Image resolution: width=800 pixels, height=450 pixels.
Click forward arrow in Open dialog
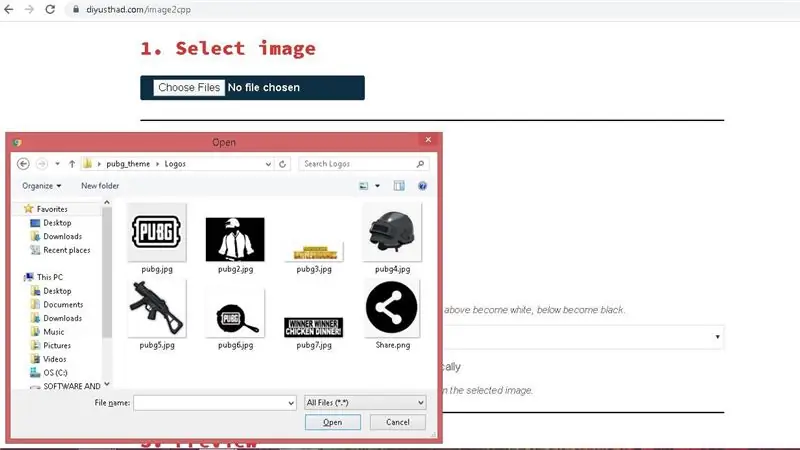pyautogui.click(x=42, y=164)
